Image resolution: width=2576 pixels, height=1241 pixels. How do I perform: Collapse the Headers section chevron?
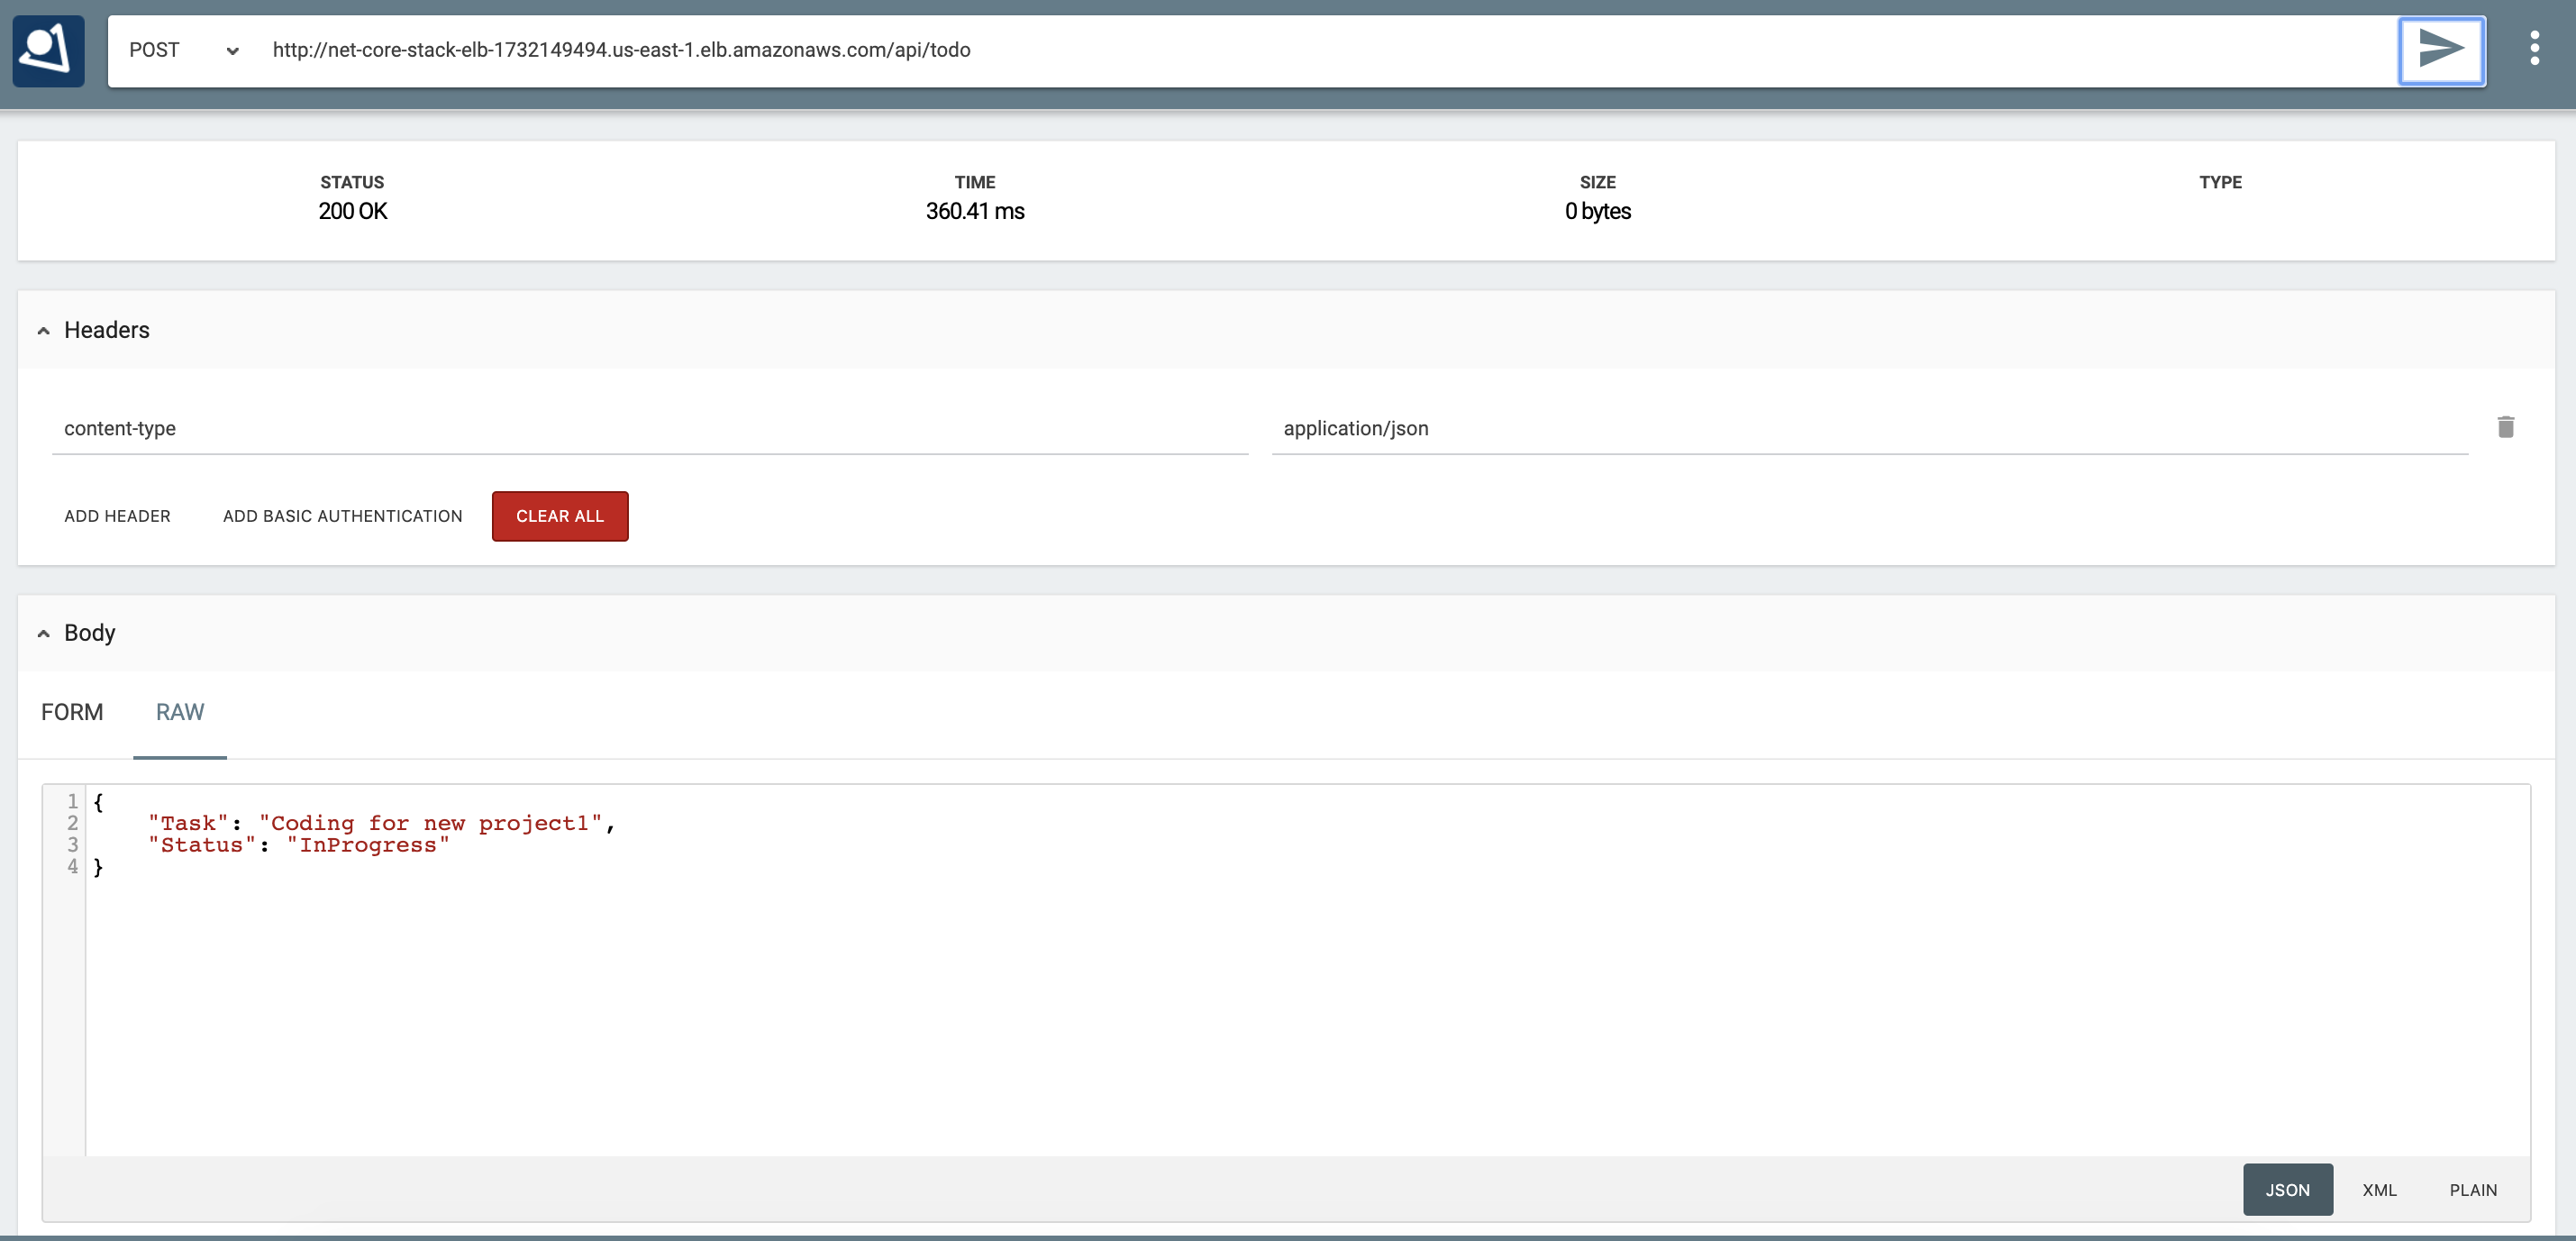44,331
